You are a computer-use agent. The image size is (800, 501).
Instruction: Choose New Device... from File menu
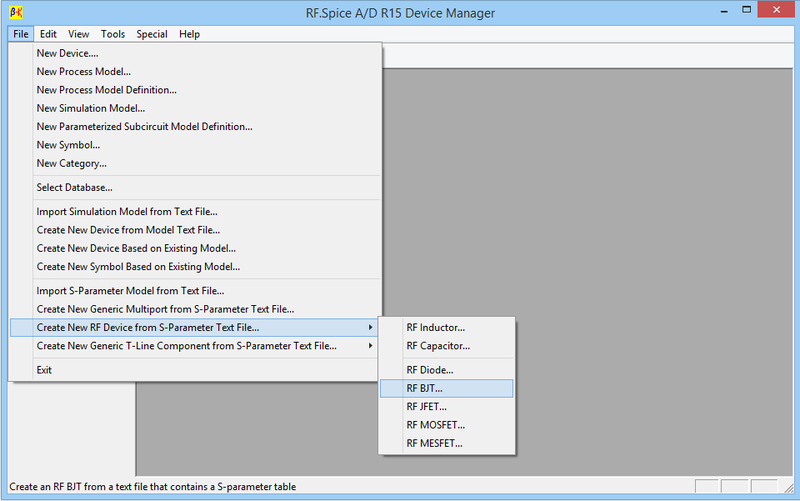[x=194, y=53]
